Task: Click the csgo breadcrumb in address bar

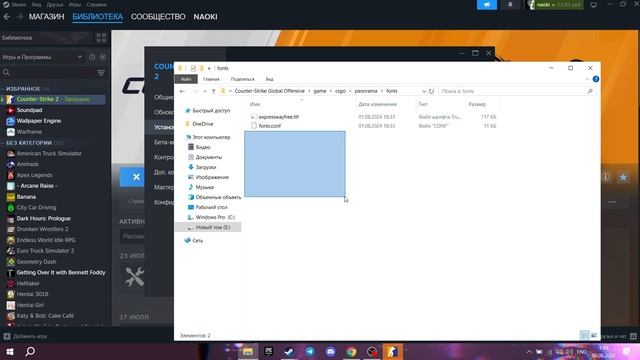Action: [340, 91]
